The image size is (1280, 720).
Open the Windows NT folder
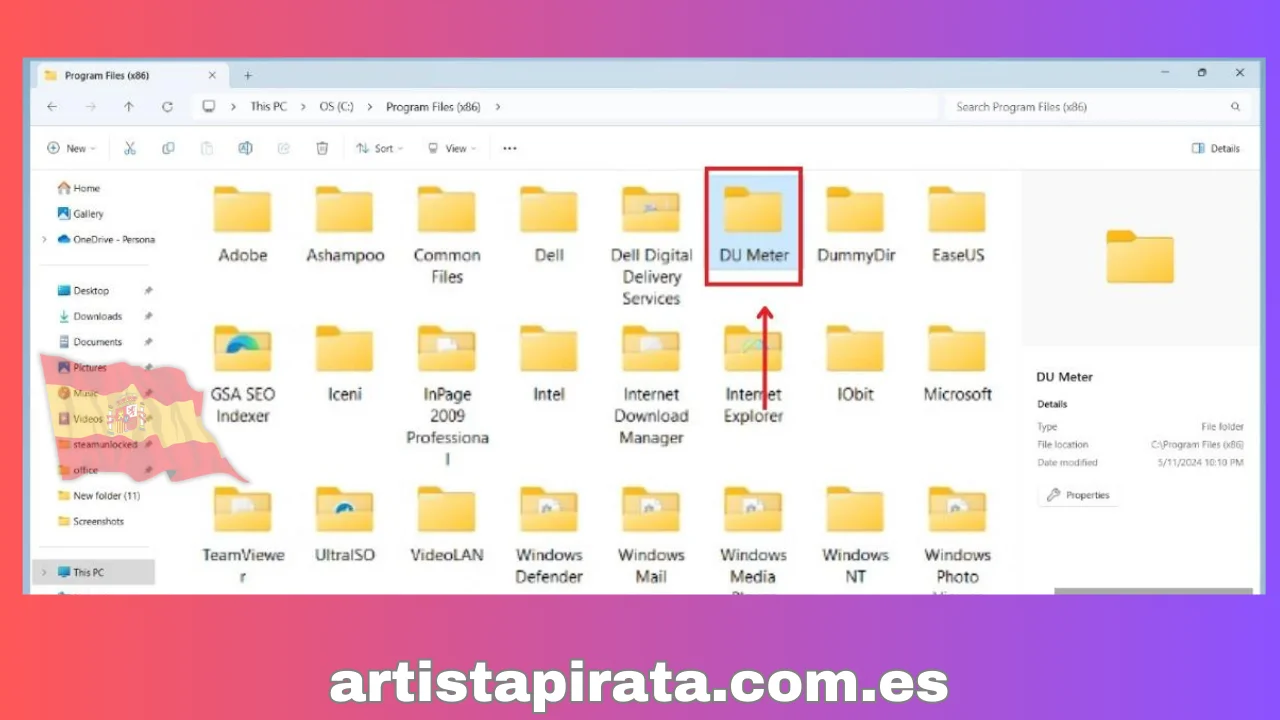856,535
